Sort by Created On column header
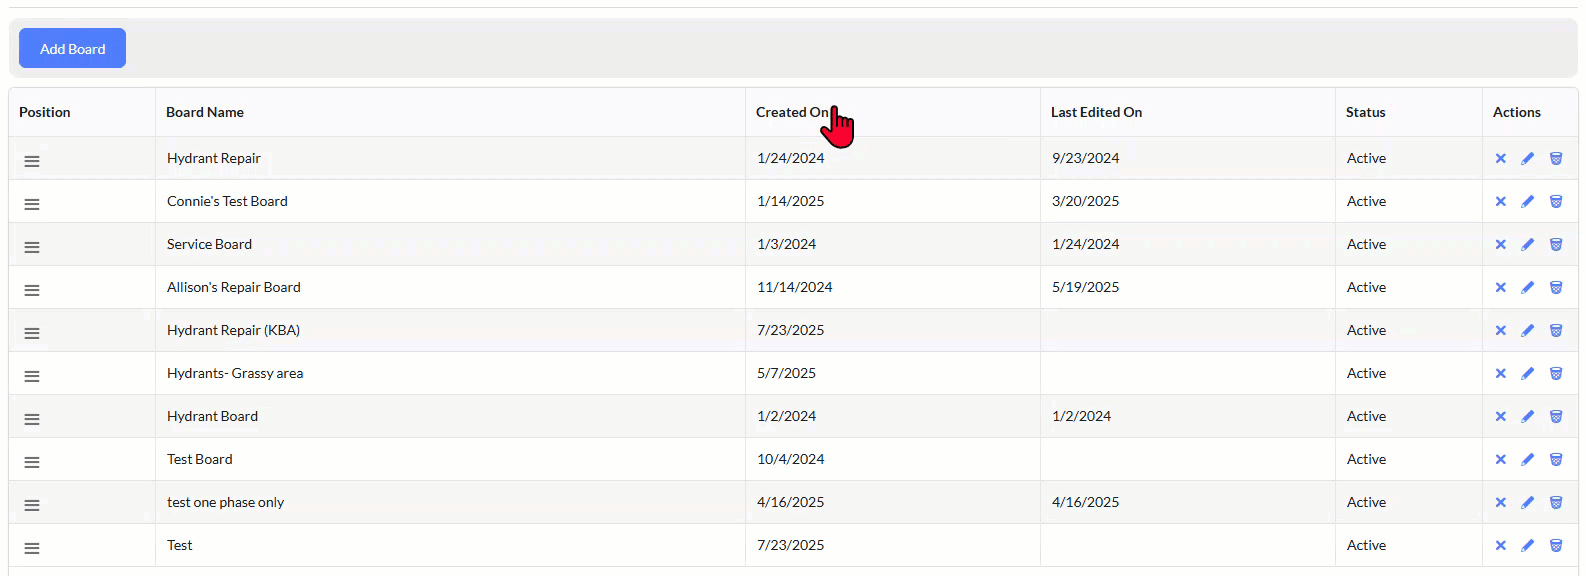The height and width of the screenshot is (576, 1586). point(792,112)
